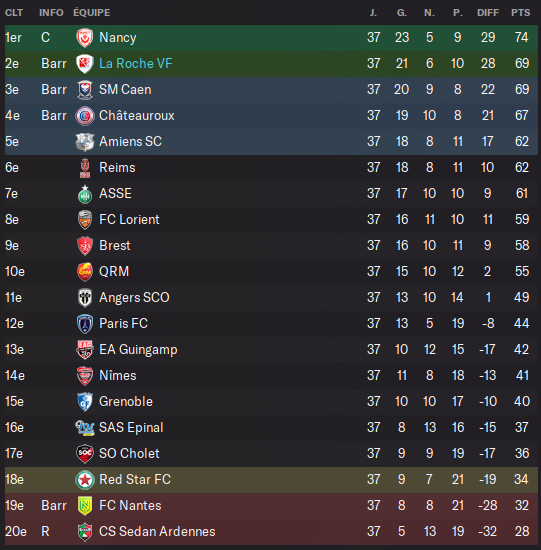
Task: Sort standings by DIFF column header
Action: (x=488, y=13)
